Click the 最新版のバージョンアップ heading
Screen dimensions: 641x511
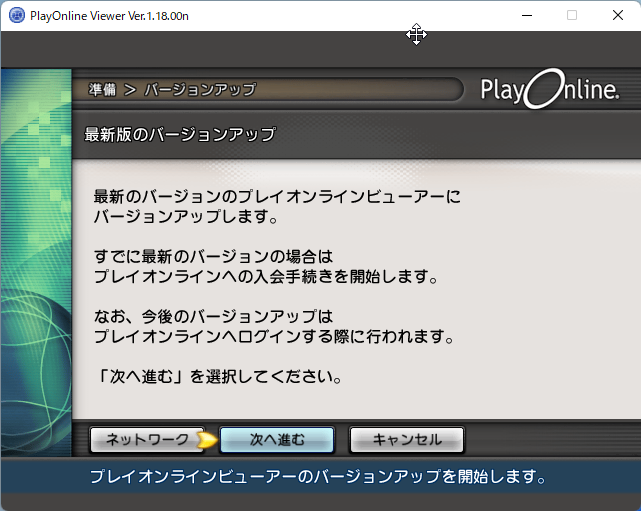tap(180, 134)
